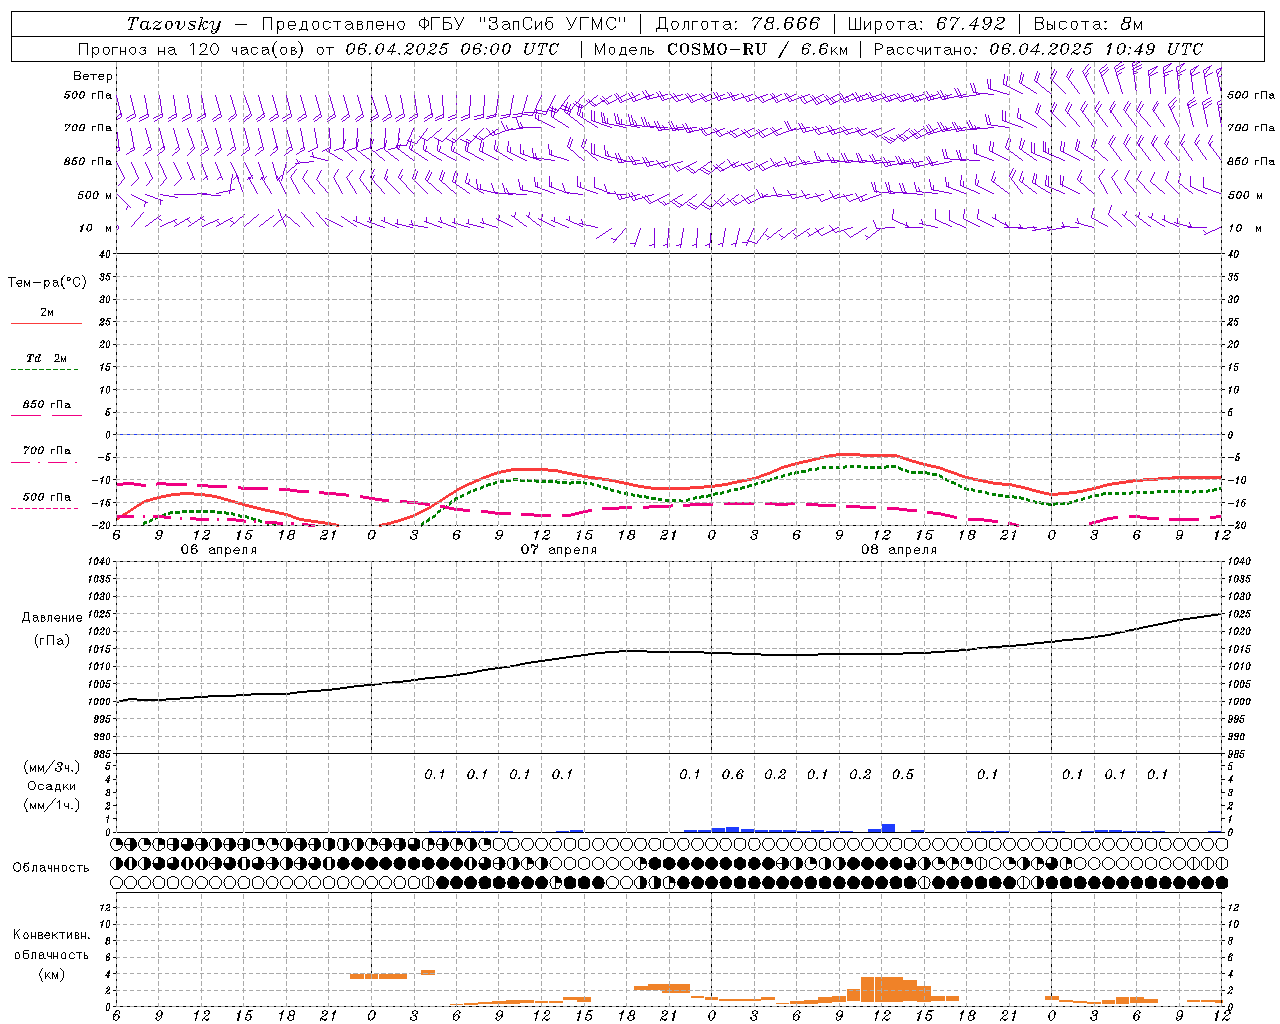The height and width of the screenshot is (1024, 1280).
Task: Click the model name COSMO-RU
Action: pyautogui.click(x=715, y=49)
